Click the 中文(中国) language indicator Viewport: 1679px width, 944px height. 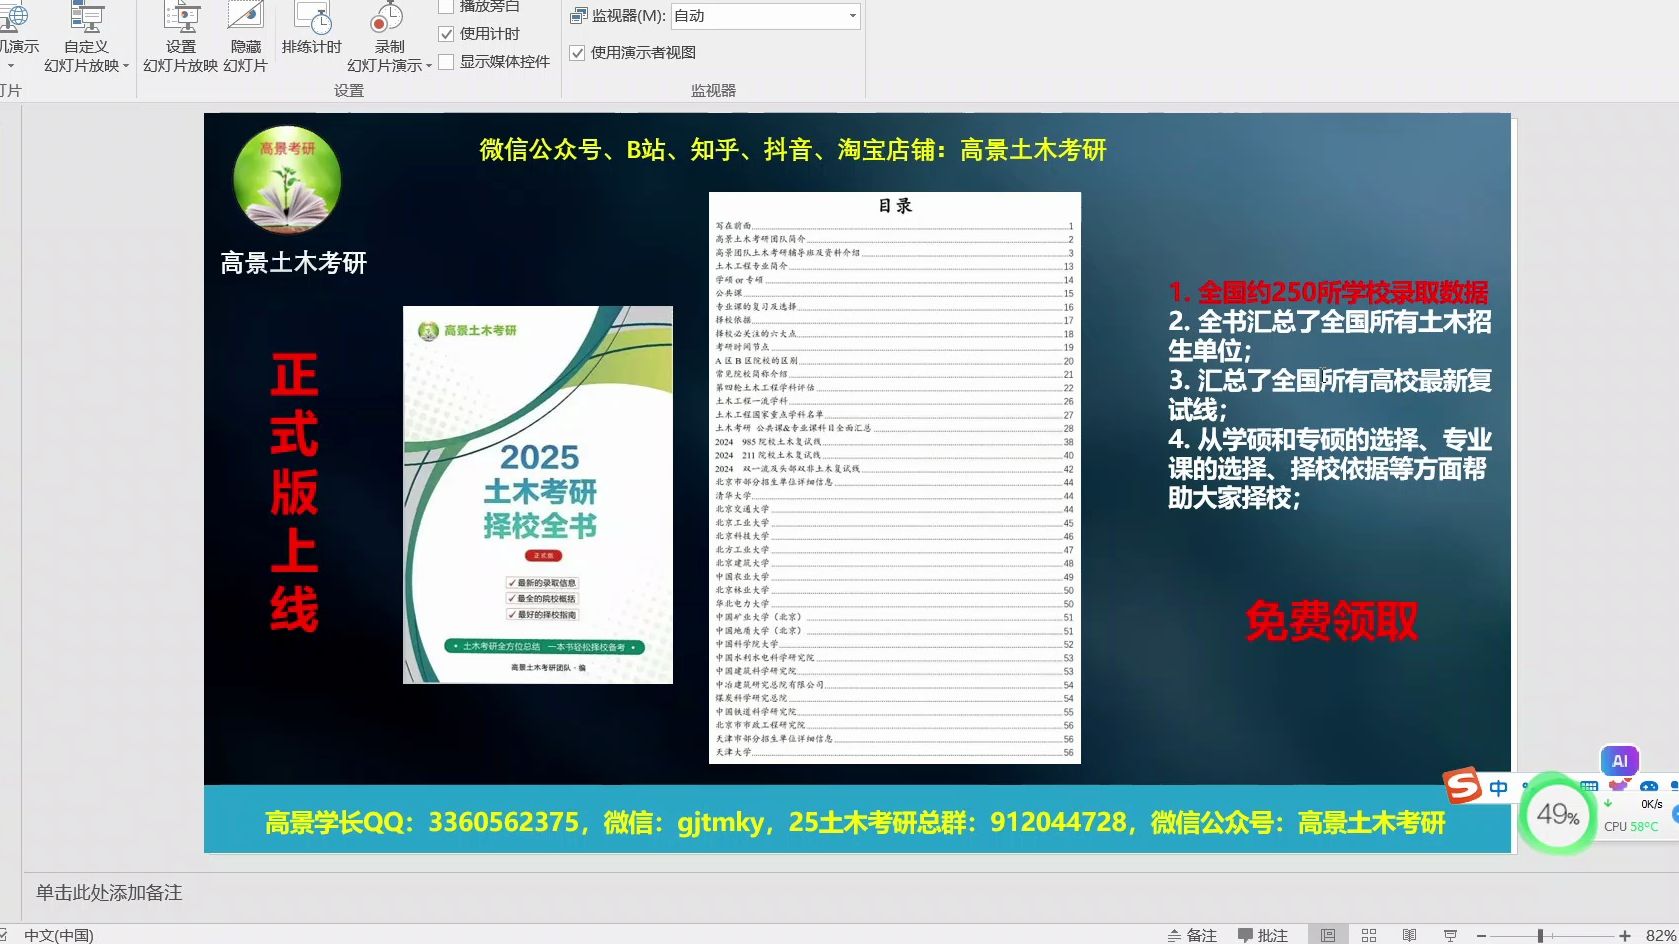pyautogui.click(x=58, y=935)
